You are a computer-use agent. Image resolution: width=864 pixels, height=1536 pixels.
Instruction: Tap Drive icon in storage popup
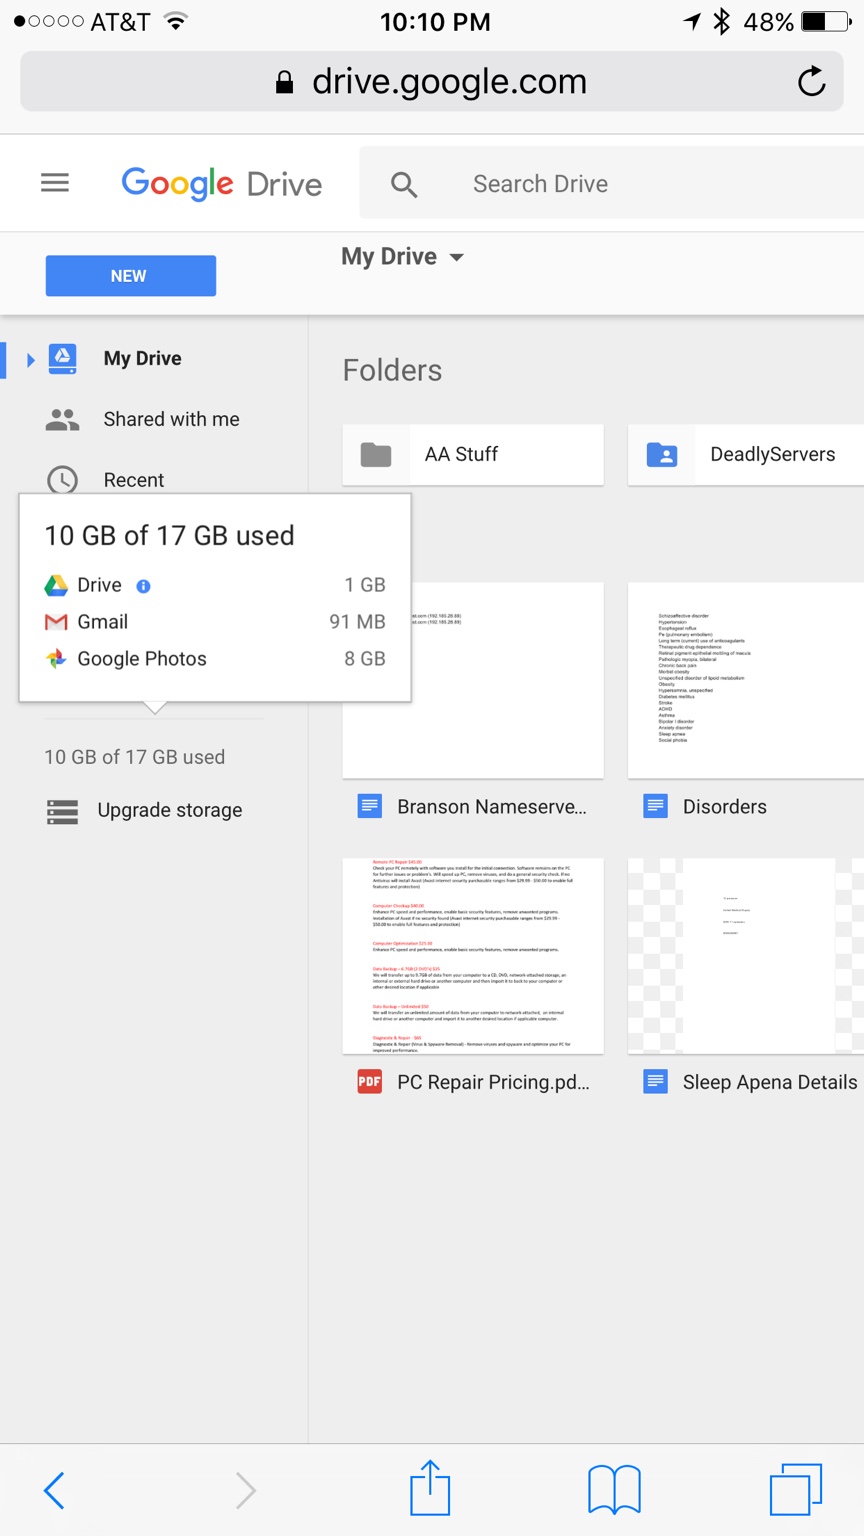pos(56,585)
